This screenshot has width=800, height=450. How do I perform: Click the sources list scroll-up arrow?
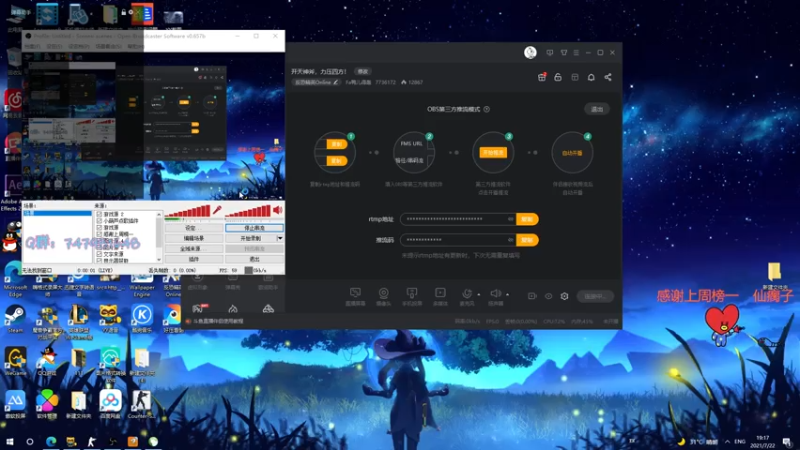pyautogui.click(x=159, y=214)
